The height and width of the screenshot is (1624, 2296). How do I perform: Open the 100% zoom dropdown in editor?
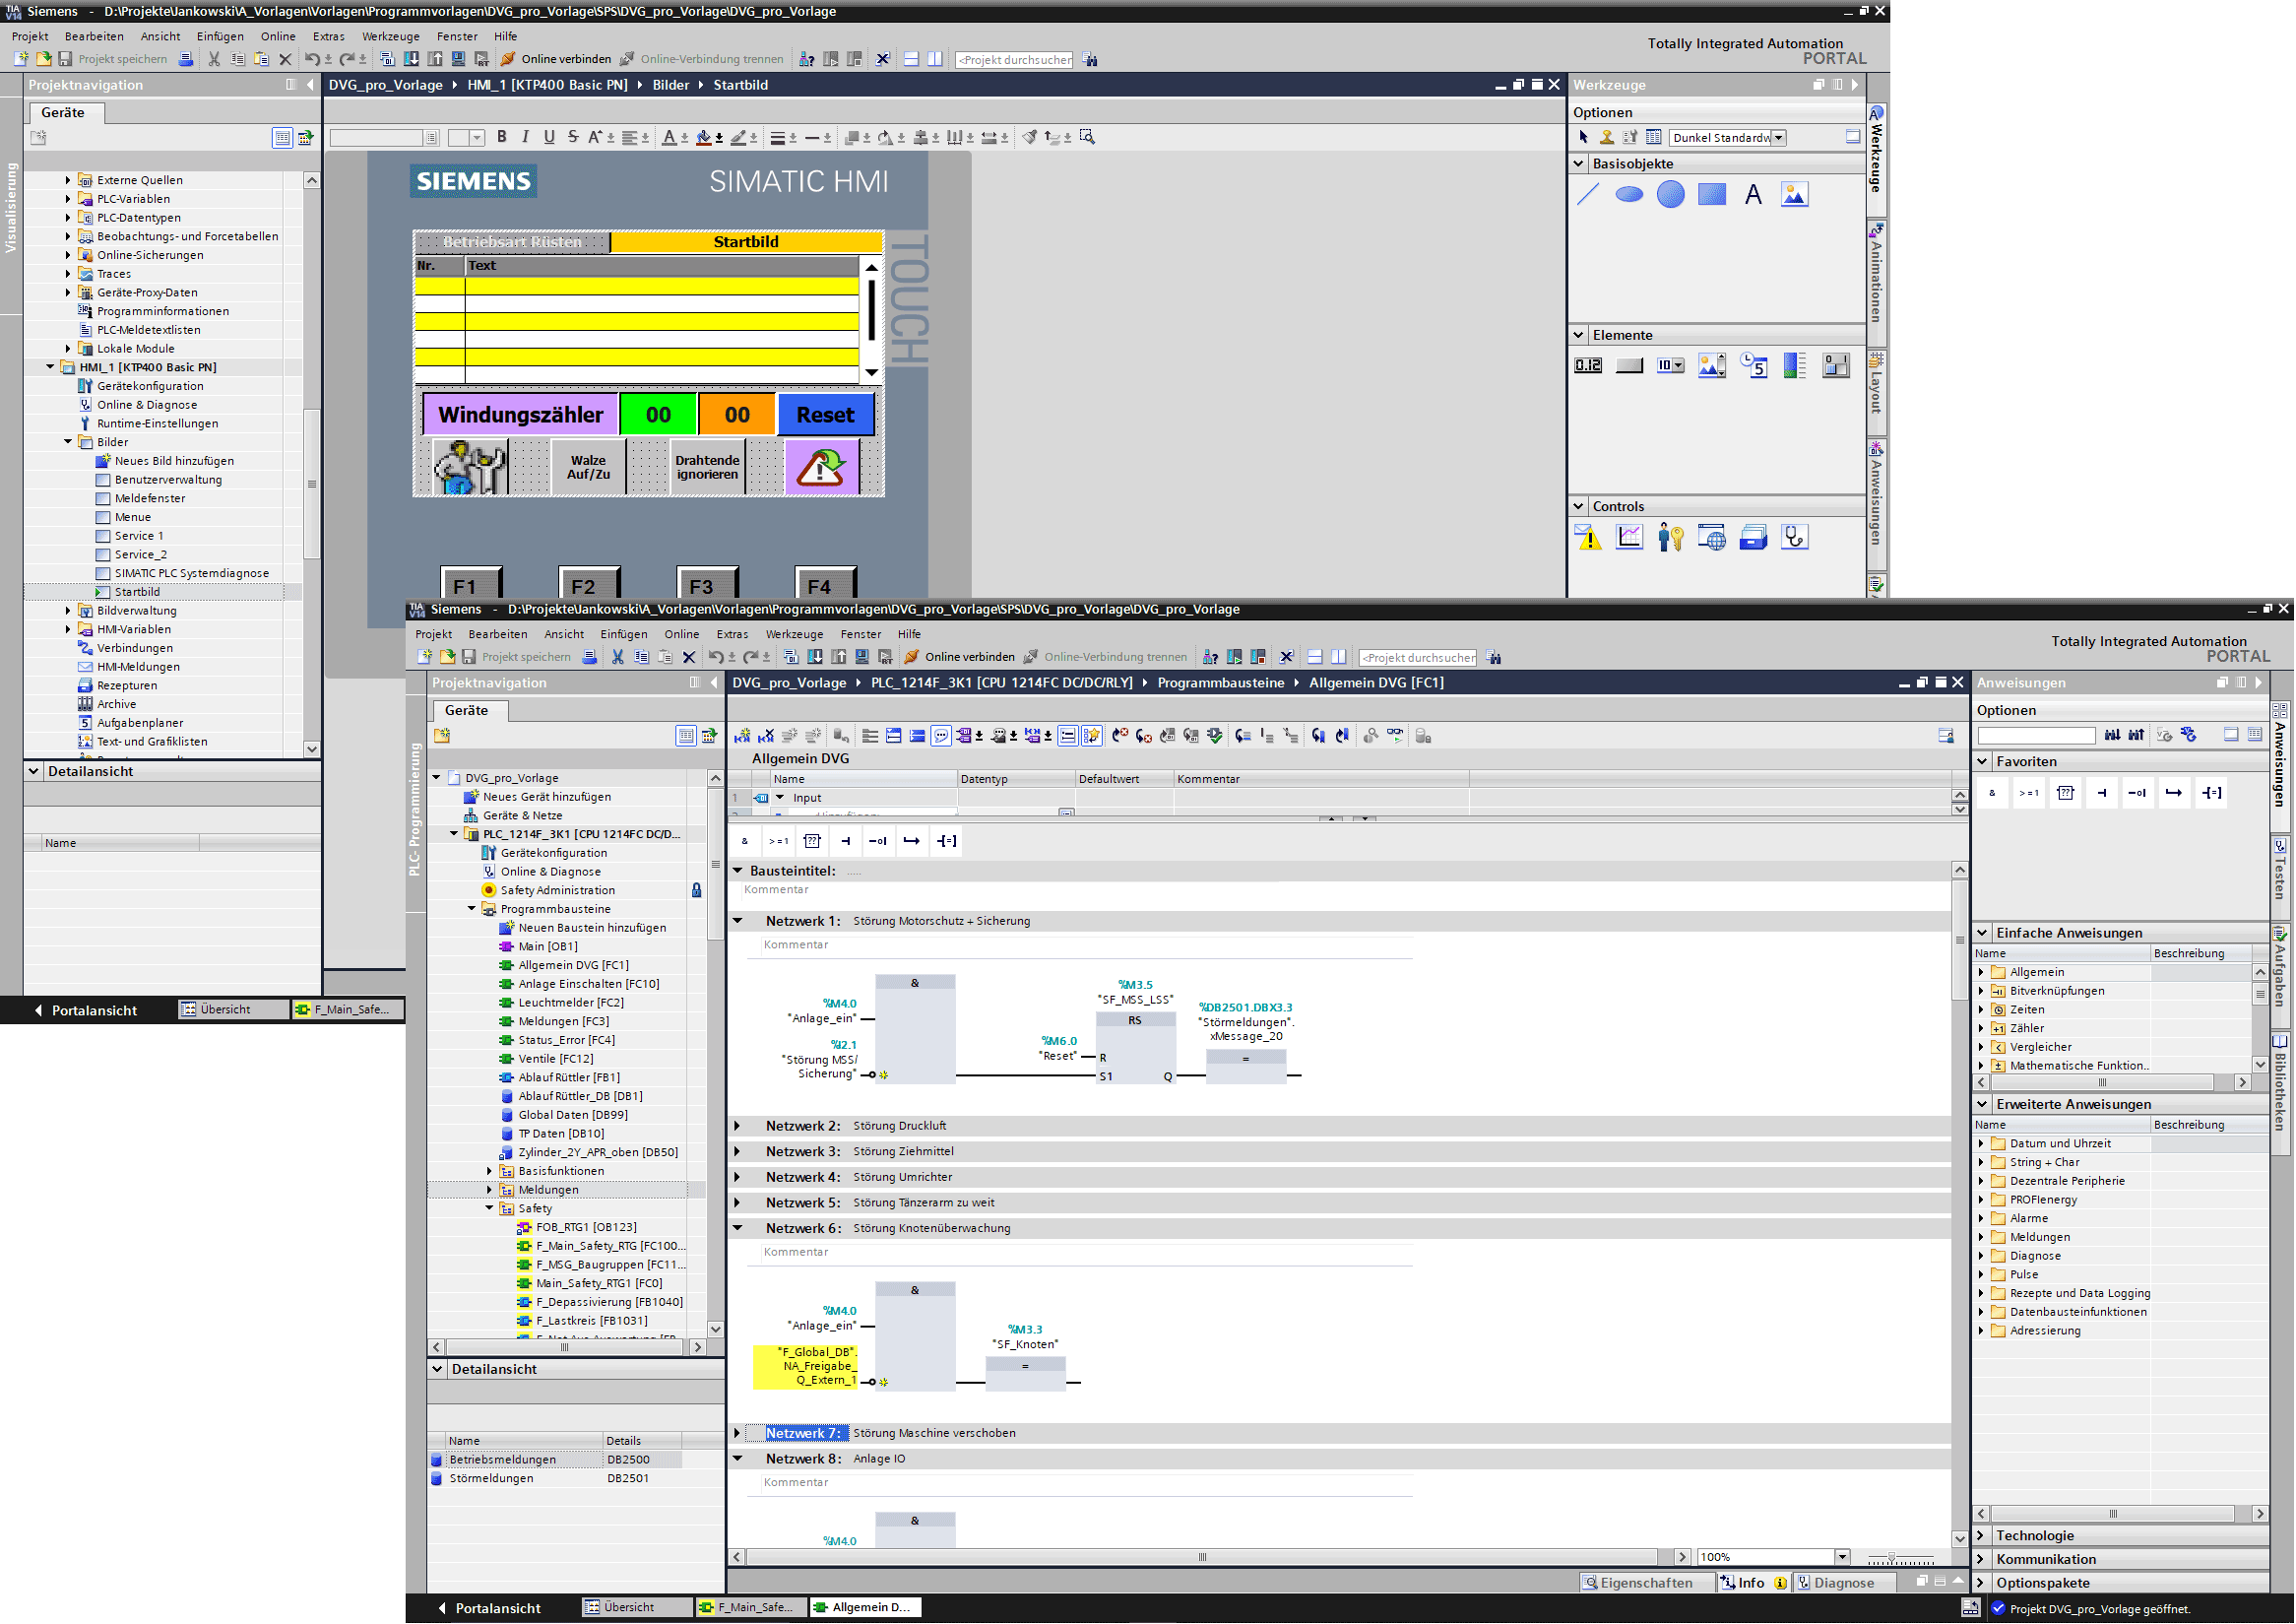click(1841, 1558)
